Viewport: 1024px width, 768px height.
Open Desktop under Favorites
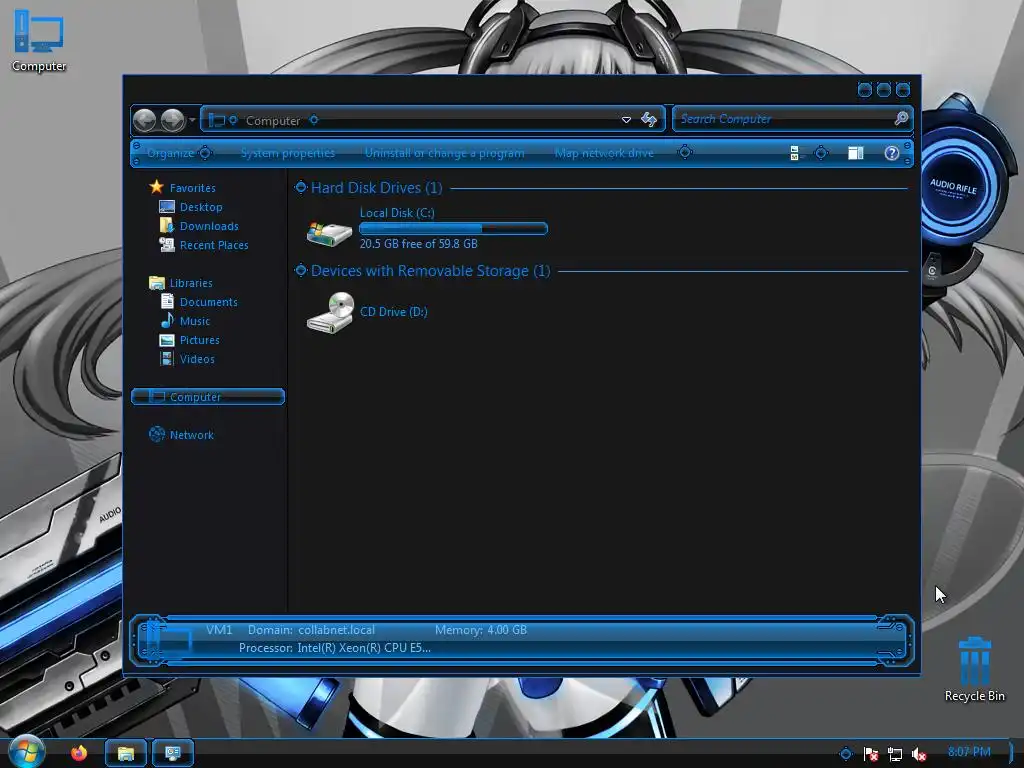tap(201, 207)
